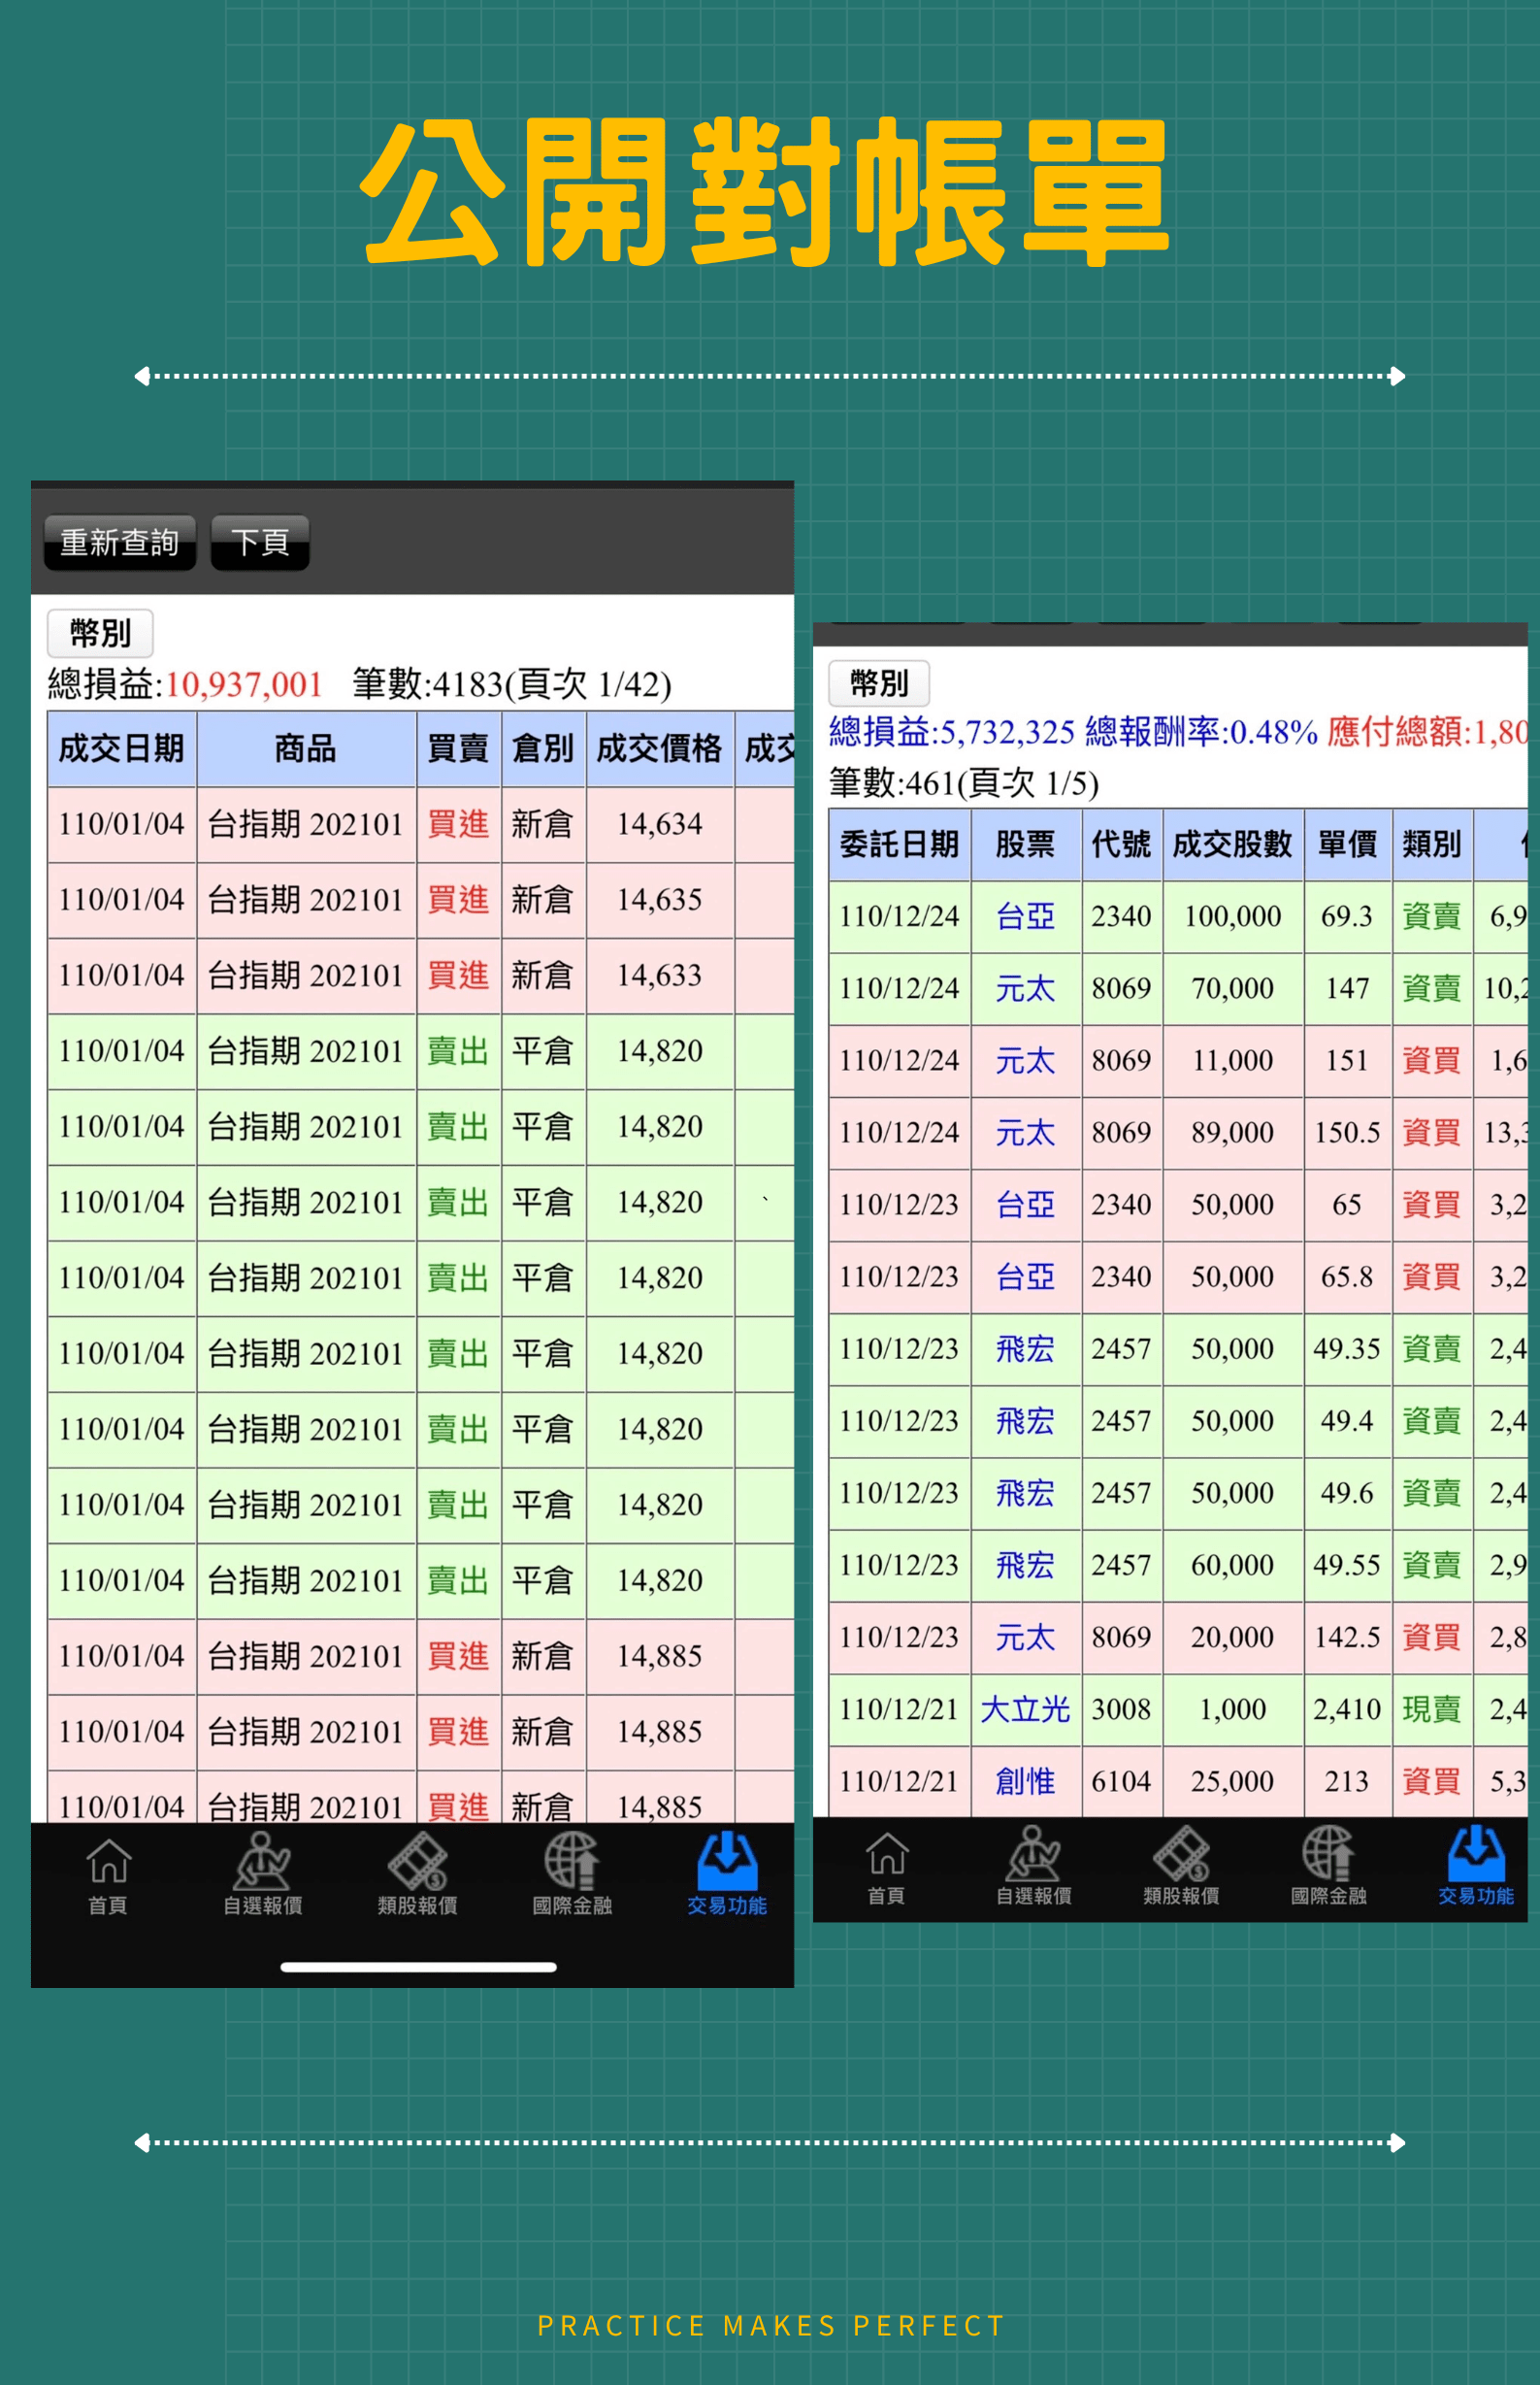The width and height of the screenshot is (1540, 2385).
Task: Open the left panel 幣別 selector
Action: click(100, 633)
